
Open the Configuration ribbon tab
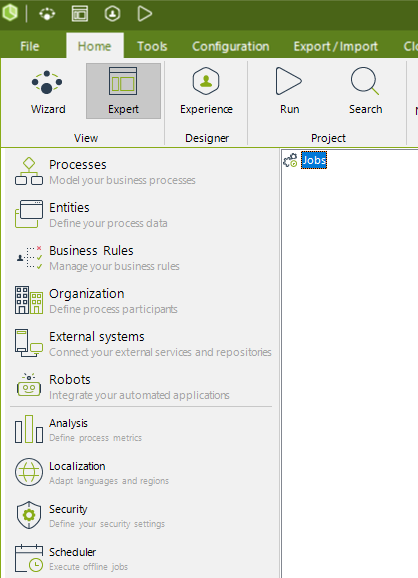pos(231,46)
